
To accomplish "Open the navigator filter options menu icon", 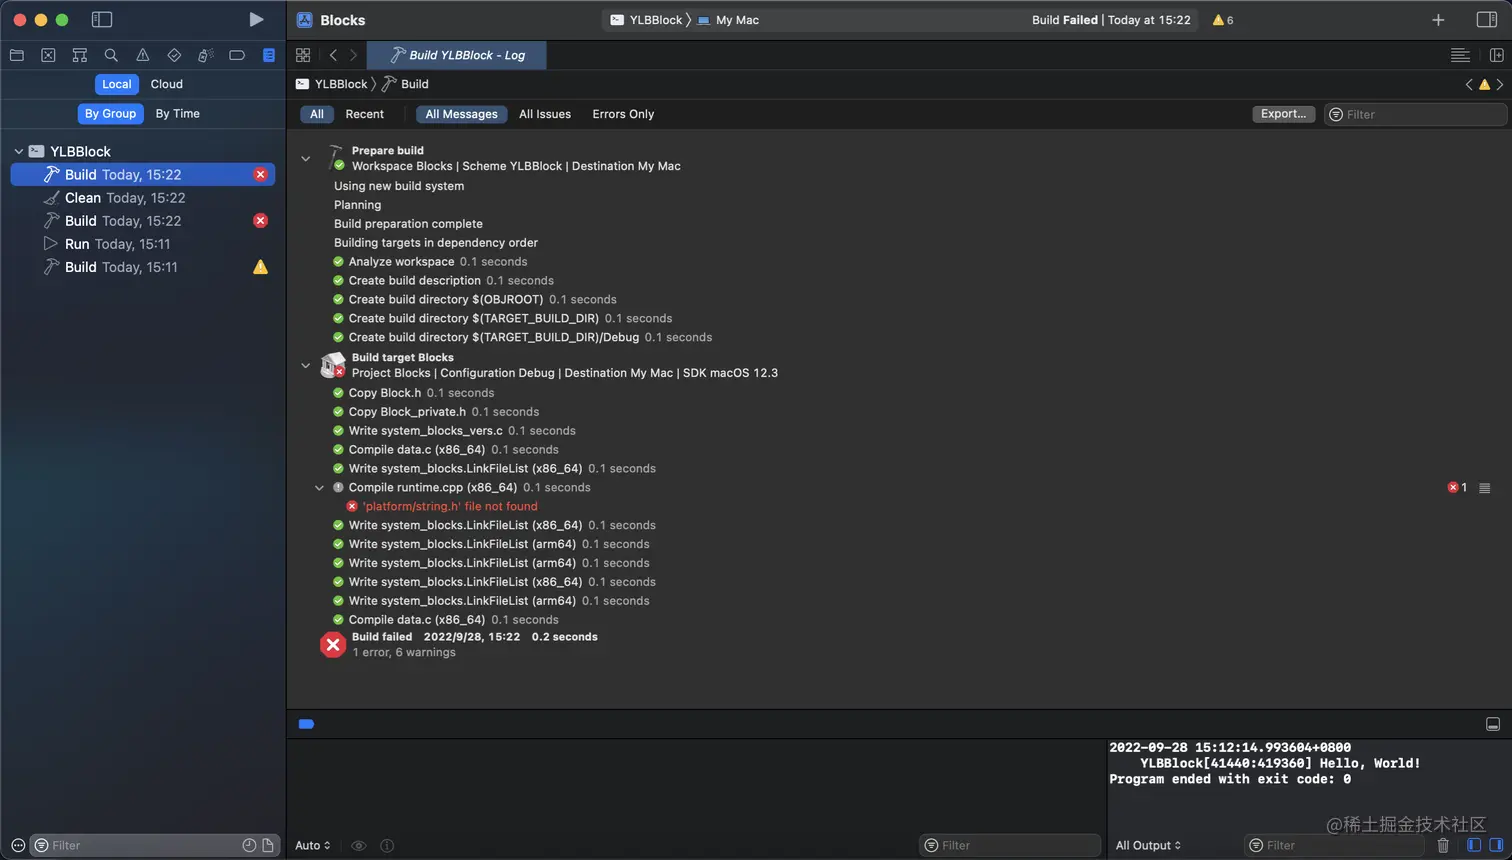I will (18, 845).
